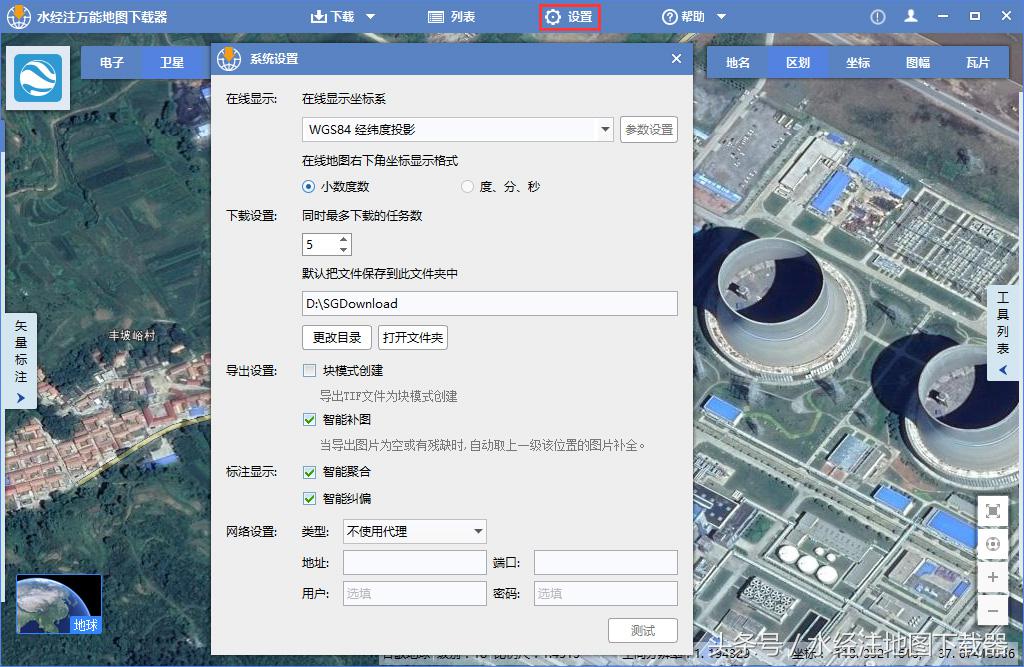Viewport: 1024px width, 667px height.
Task: Increase task count with the stepper arrow
Action: tap(343, 238)
